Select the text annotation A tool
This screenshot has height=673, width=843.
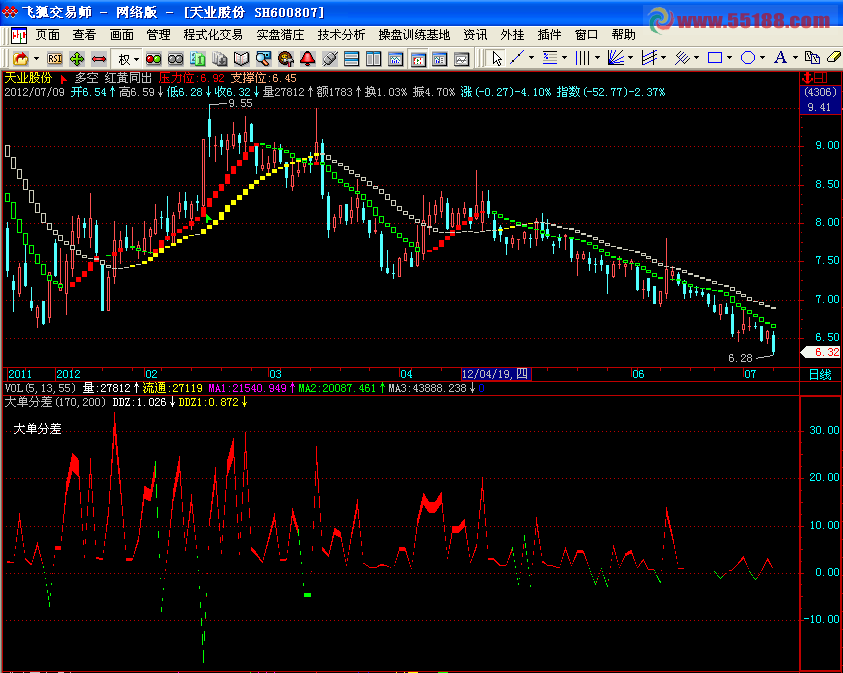click(x=781, y=58)
